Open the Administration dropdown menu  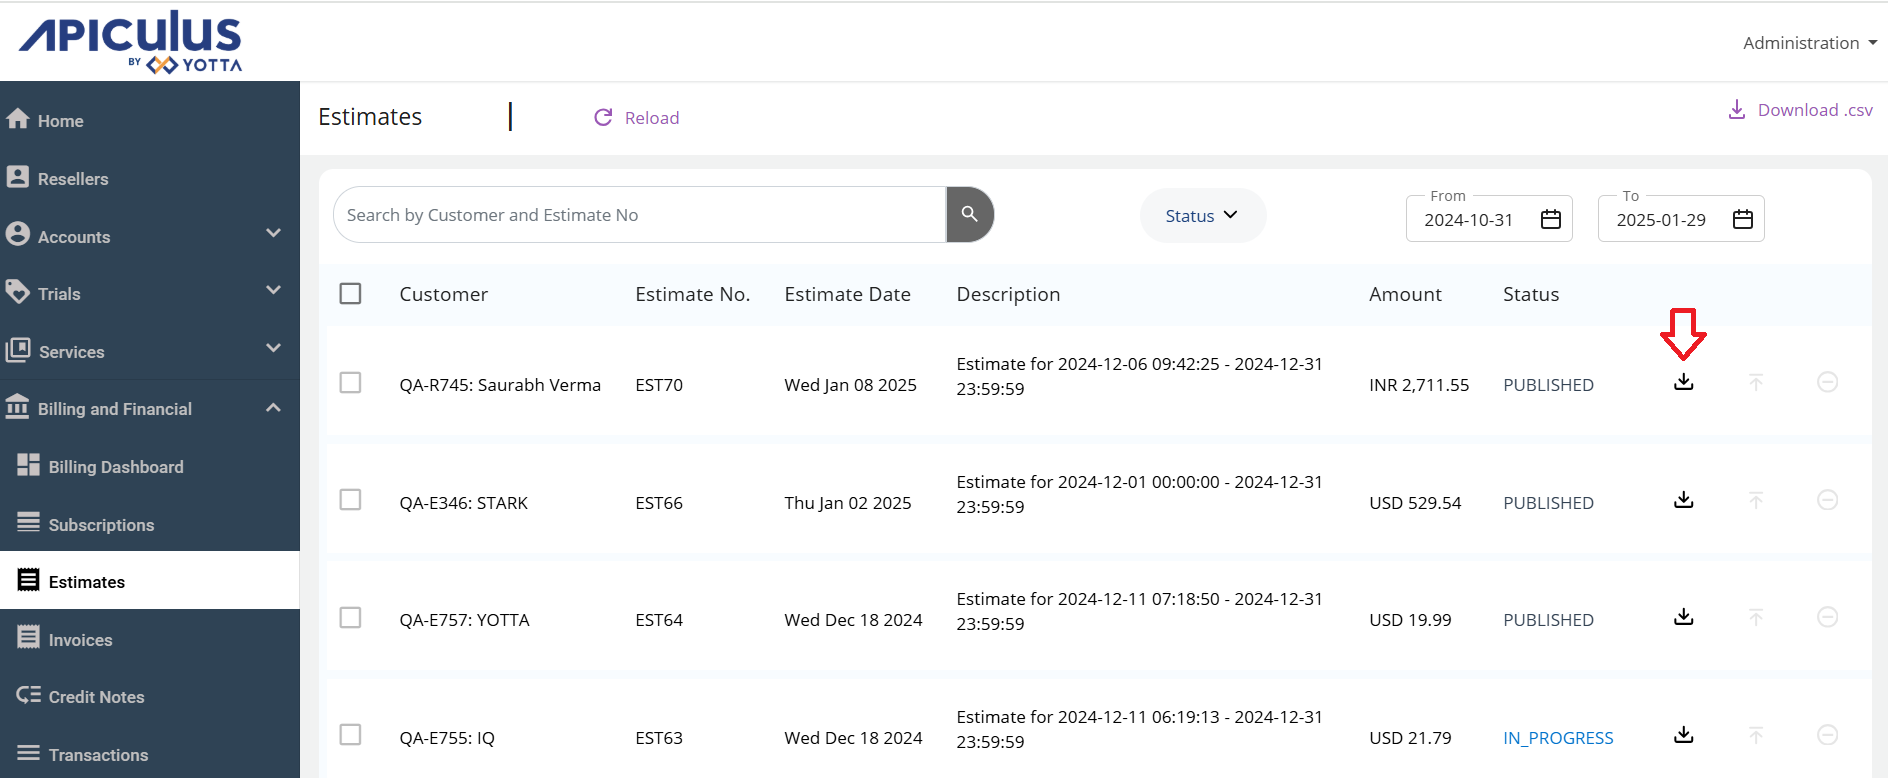pos(1809,43)
